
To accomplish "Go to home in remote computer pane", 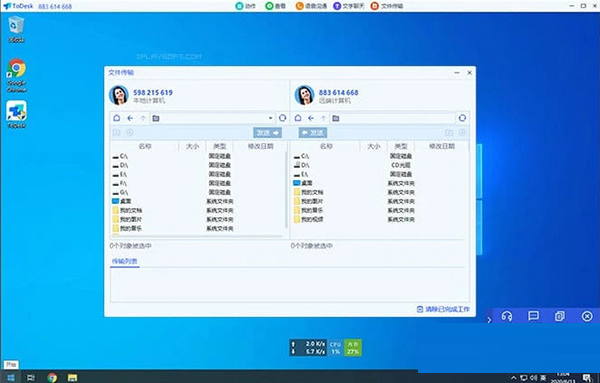I will click(x=298, y=118).
